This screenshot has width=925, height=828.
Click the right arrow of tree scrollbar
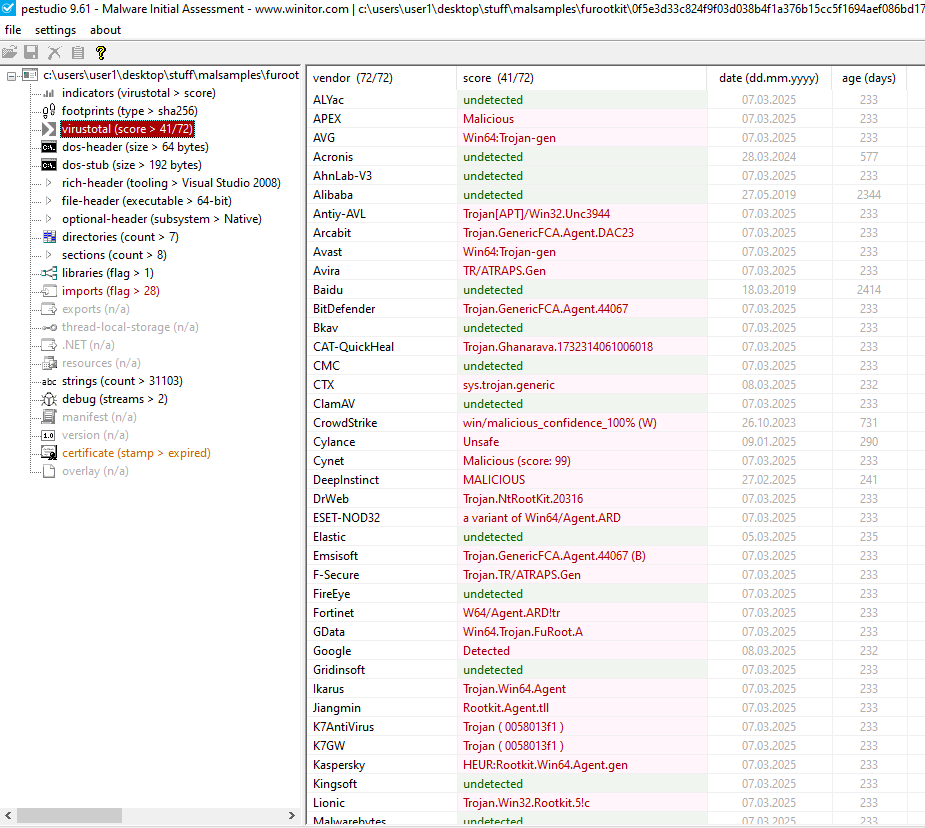tap(291, 816)
